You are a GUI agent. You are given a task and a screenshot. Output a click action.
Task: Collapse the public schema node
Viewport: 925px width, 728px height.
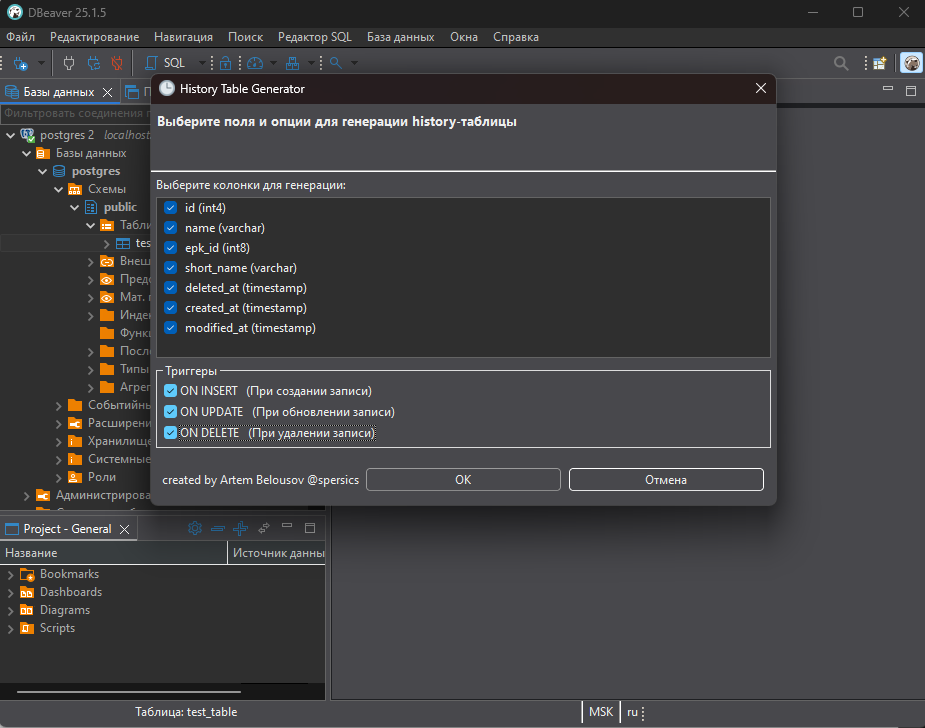click(x=74, y=208)
